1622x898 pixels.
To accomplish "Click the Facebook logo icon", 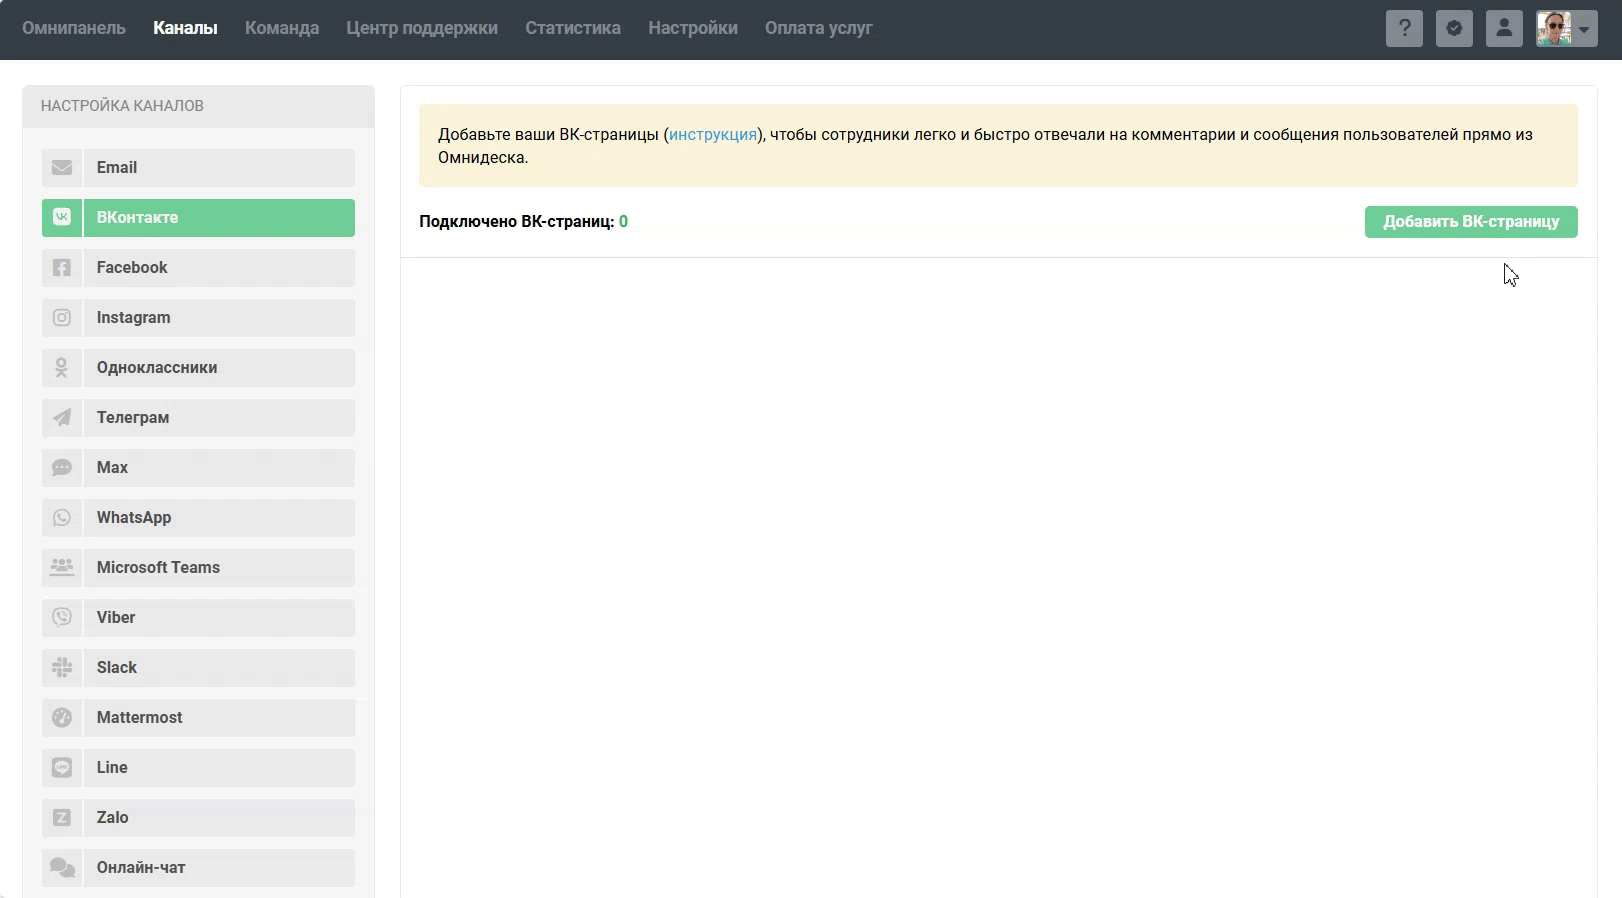I will pos(62,268).
